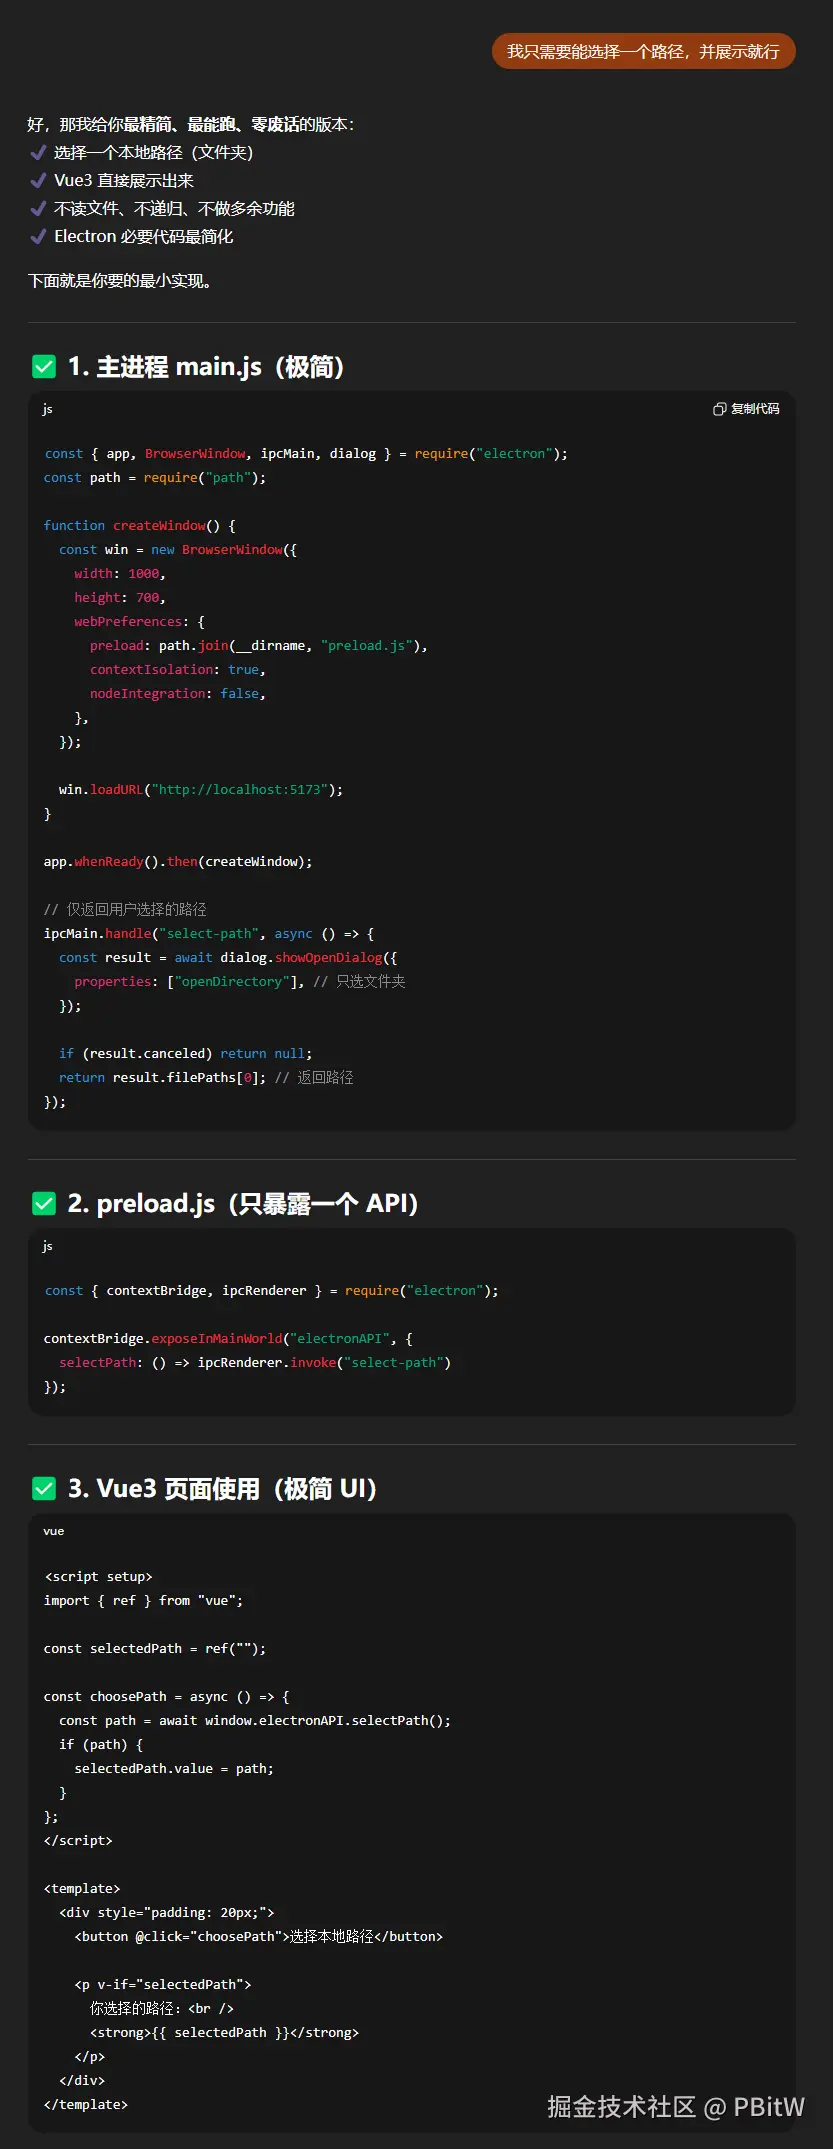Click list item 选择一个本地路径（文件夹）
Screen dimensions: 833x2149
(x=153, y=152)
